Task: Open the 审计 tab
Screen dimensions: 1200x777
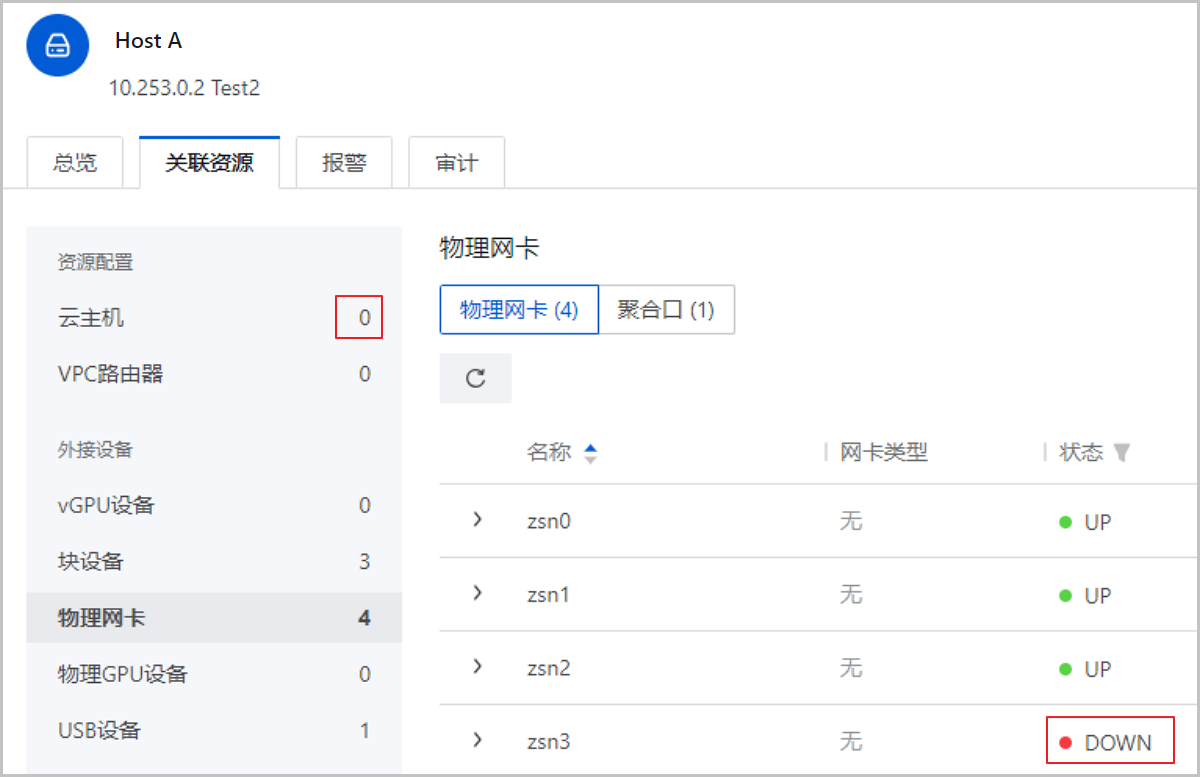Action: pyautogui.click(x=456, y=163)
